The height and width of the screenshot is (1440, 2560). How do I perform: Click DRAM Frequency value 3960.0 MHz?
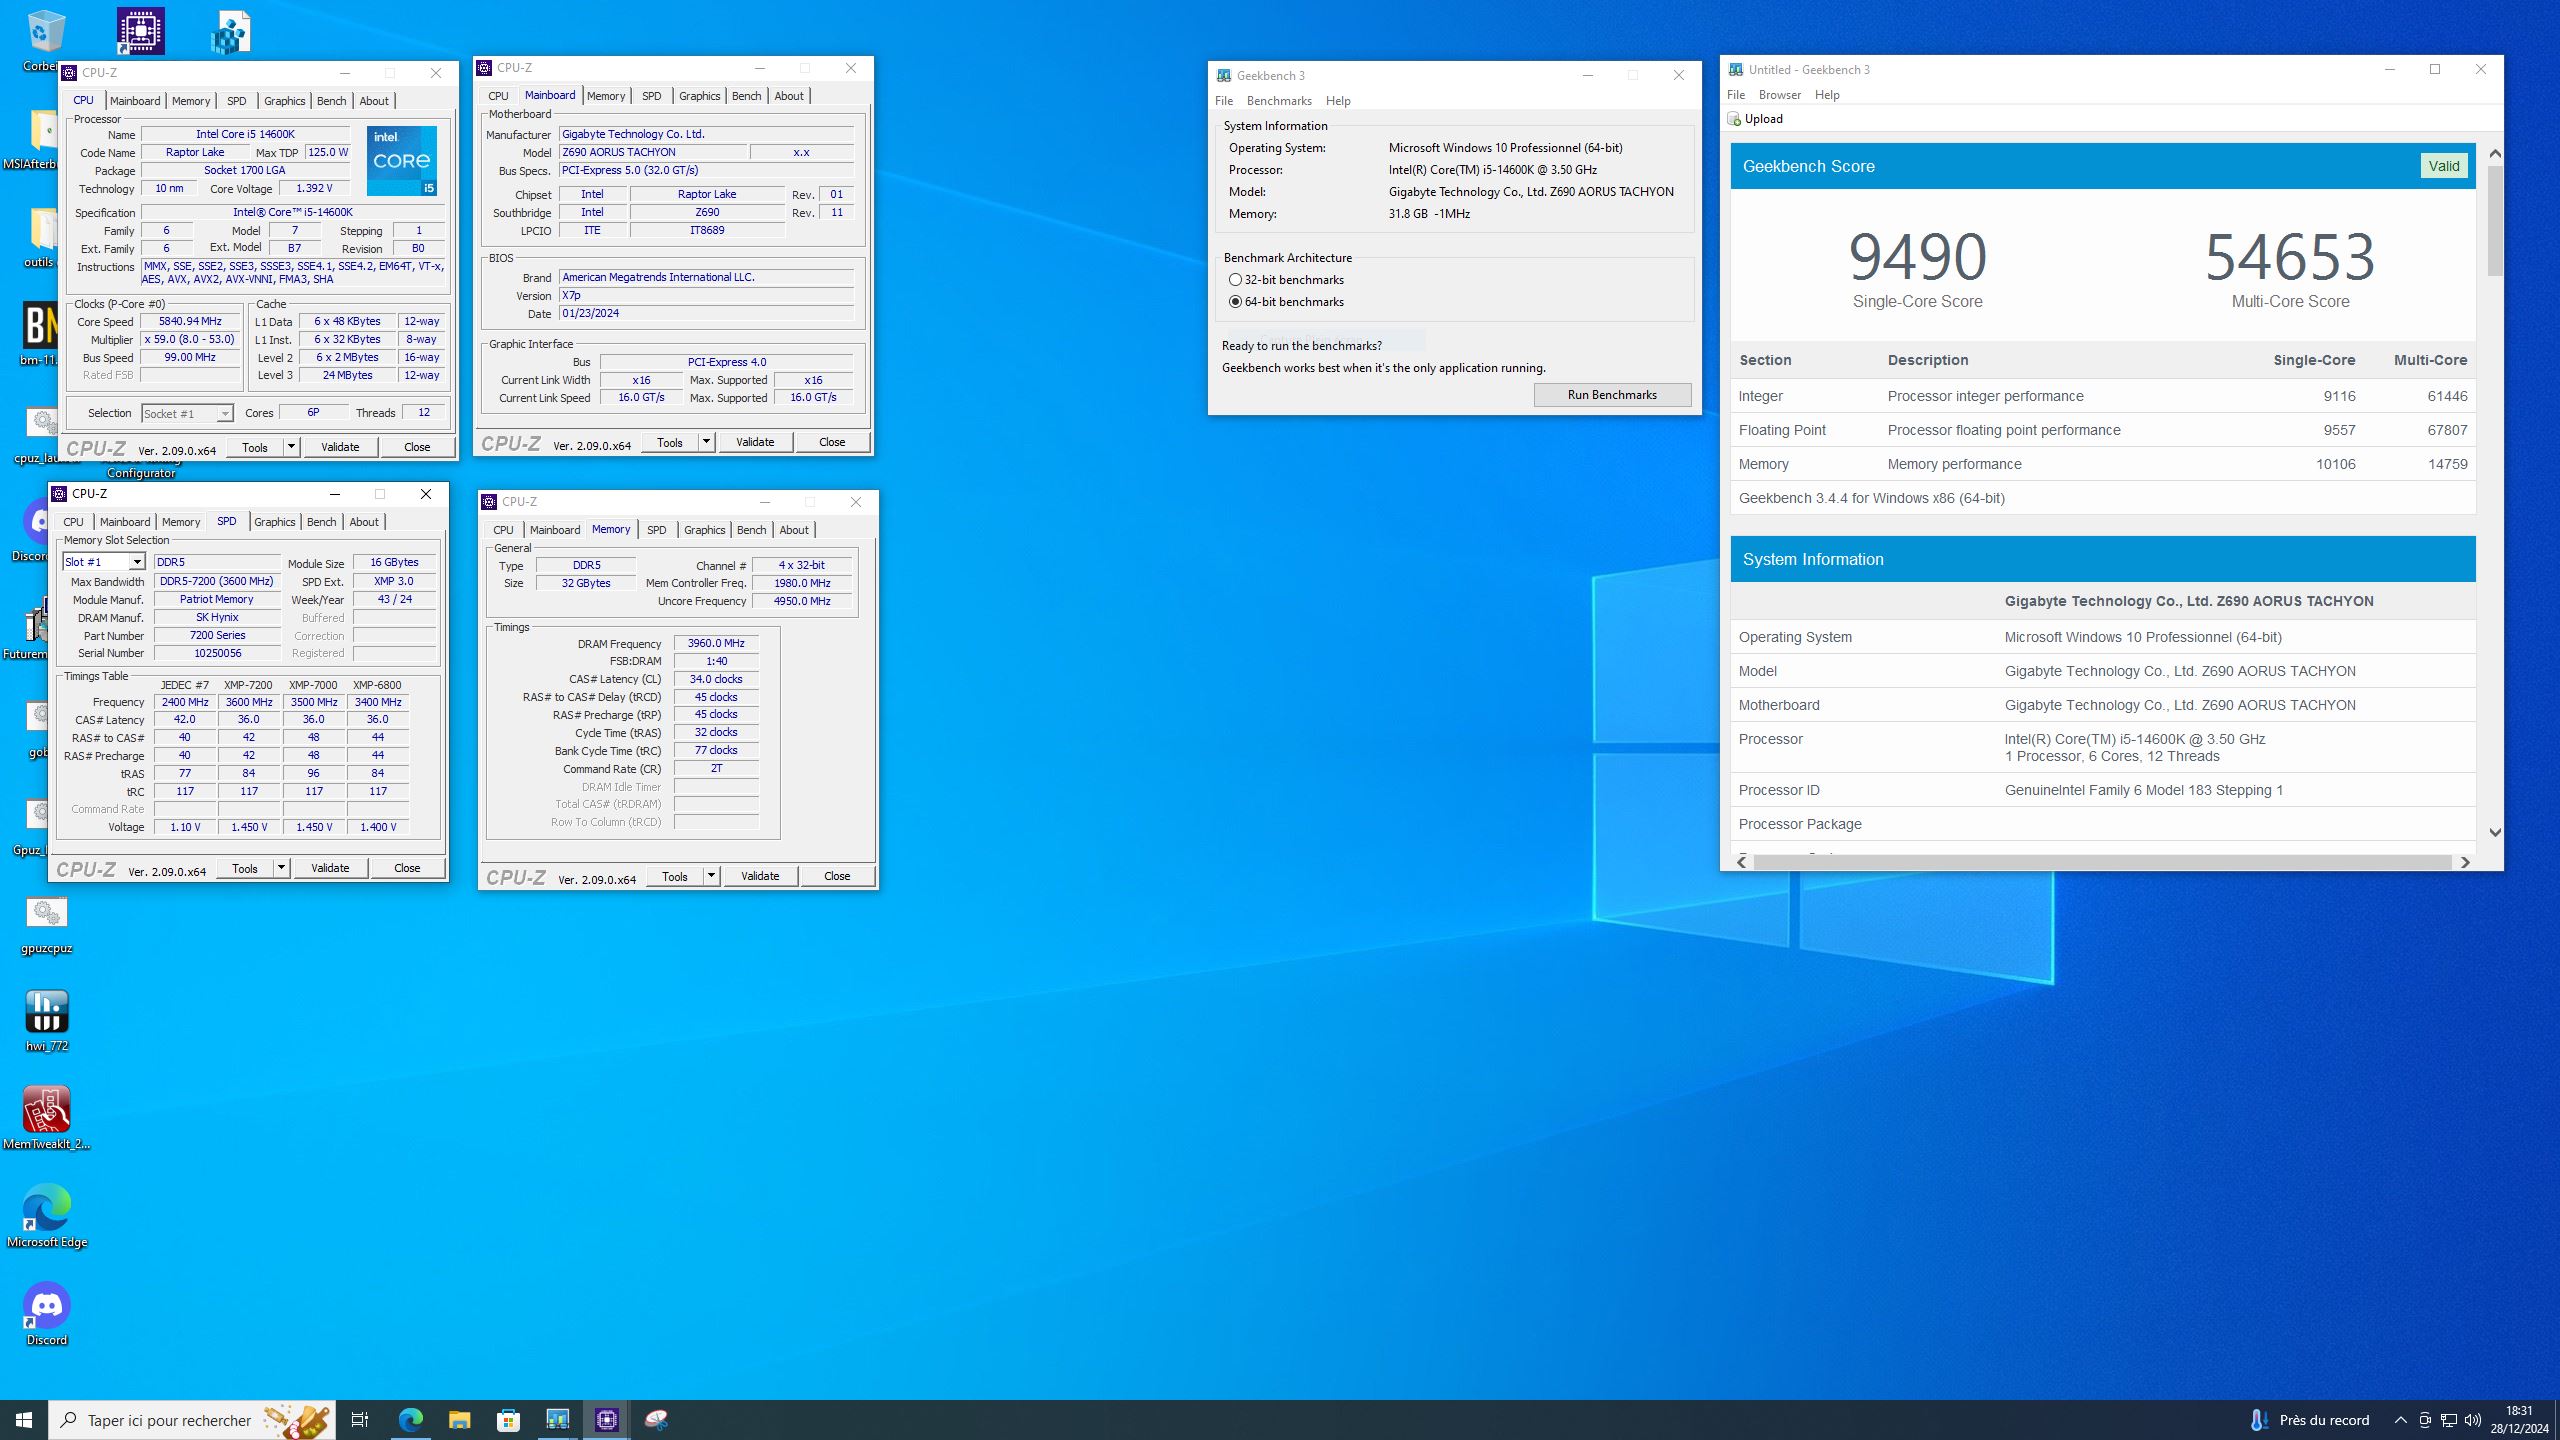(x=716, y=643)
